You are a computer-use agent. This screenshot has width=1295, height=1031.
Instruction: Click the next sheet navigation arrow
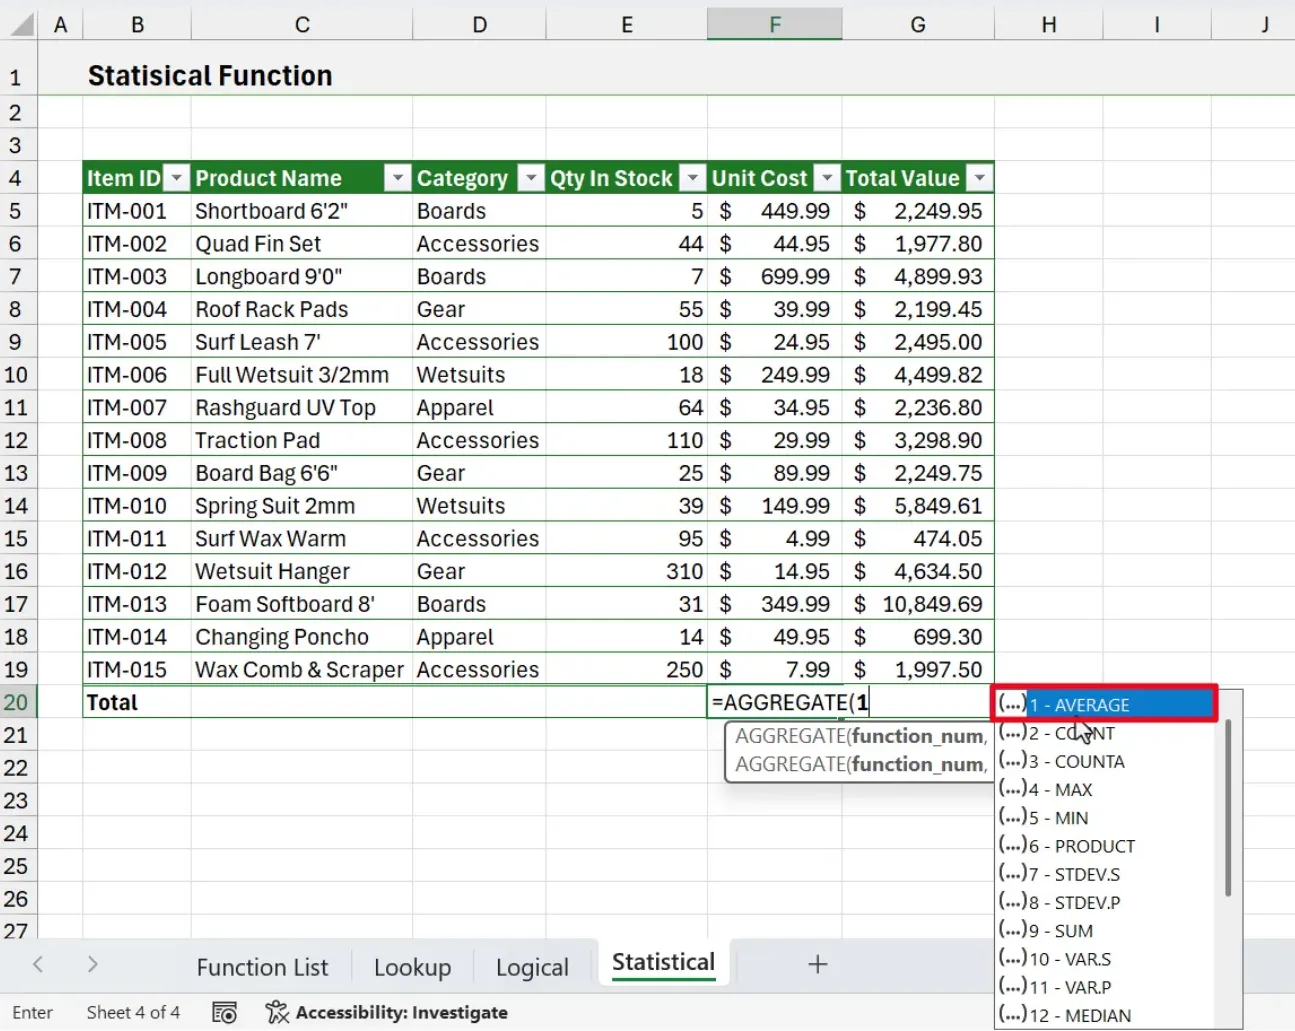pyautogui.click(x=91, y=964)
